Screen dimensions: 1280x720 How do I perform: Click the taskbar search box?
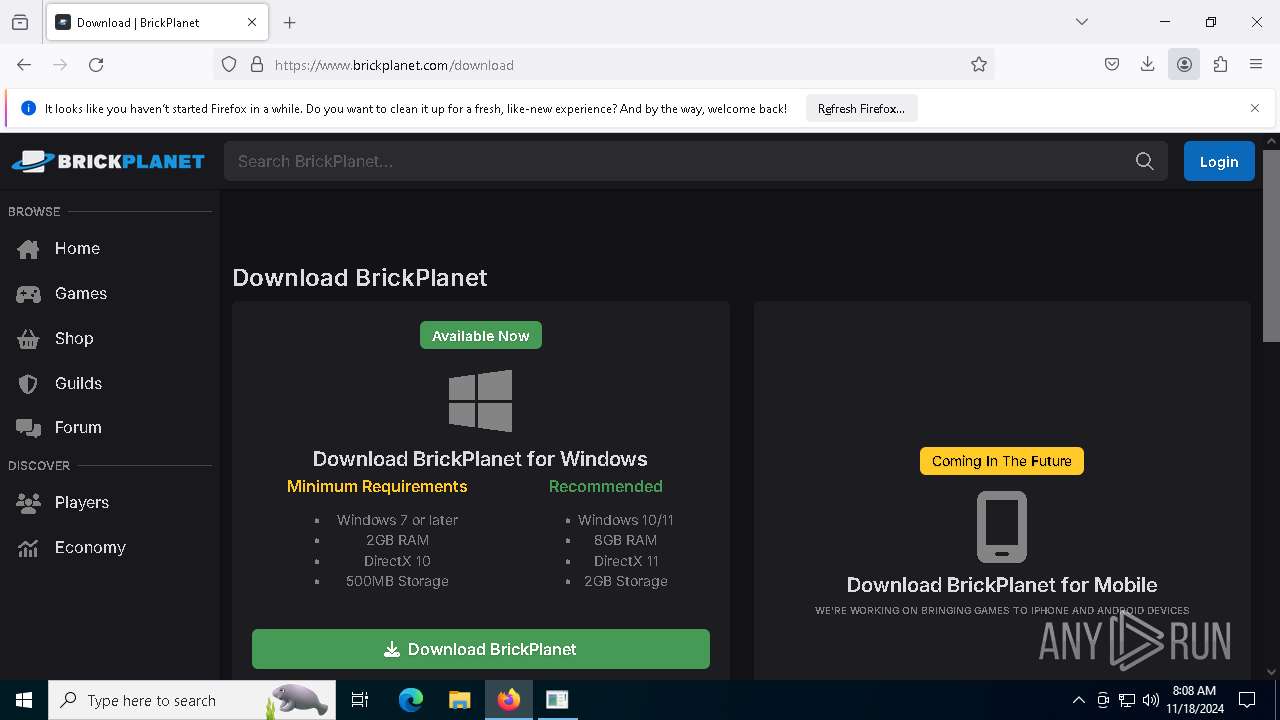(x=192, y=700)
